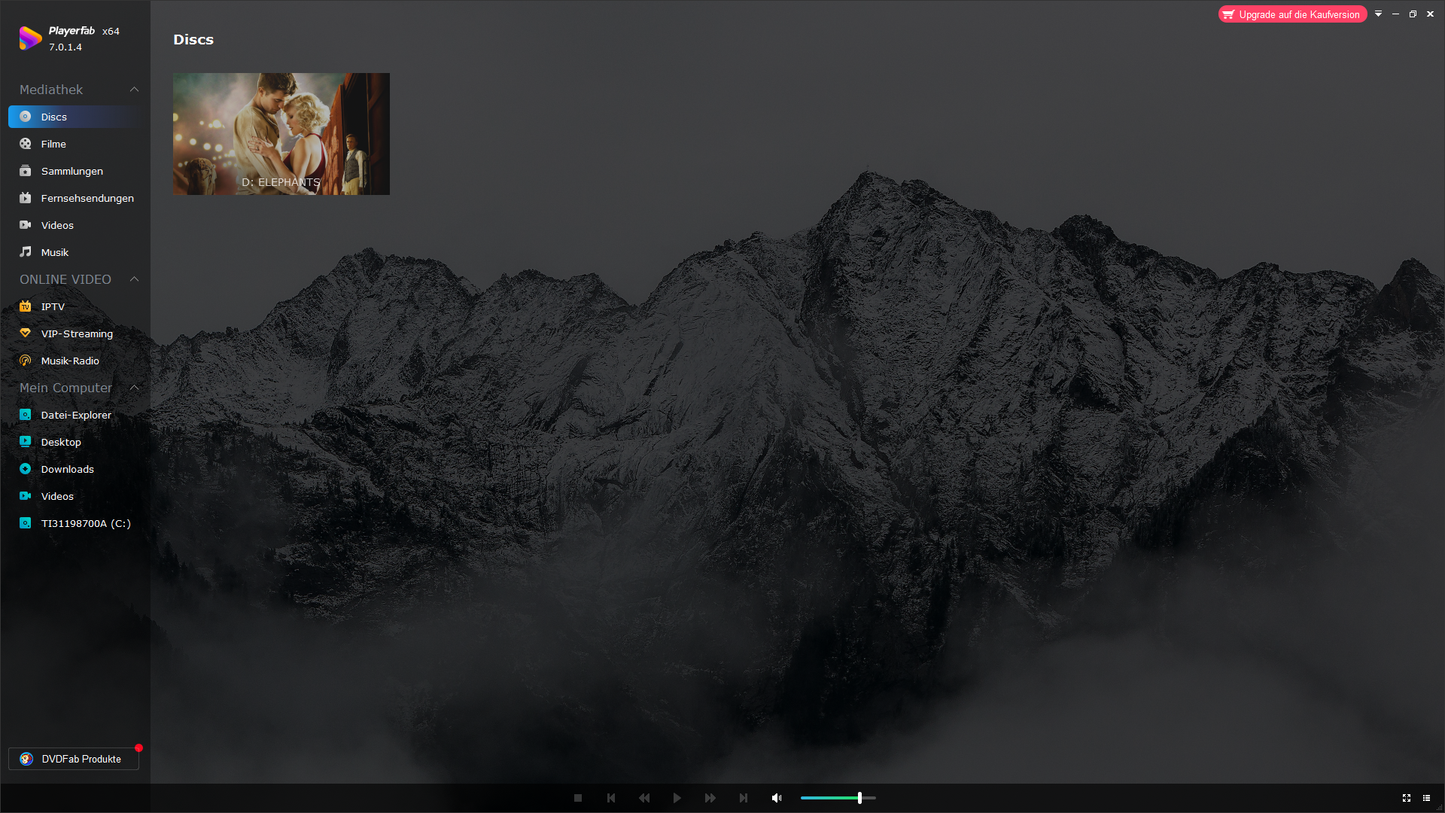1445x813 pixels.
Task: Open the DVDFab Produkte button
Action: click(73, 759)
